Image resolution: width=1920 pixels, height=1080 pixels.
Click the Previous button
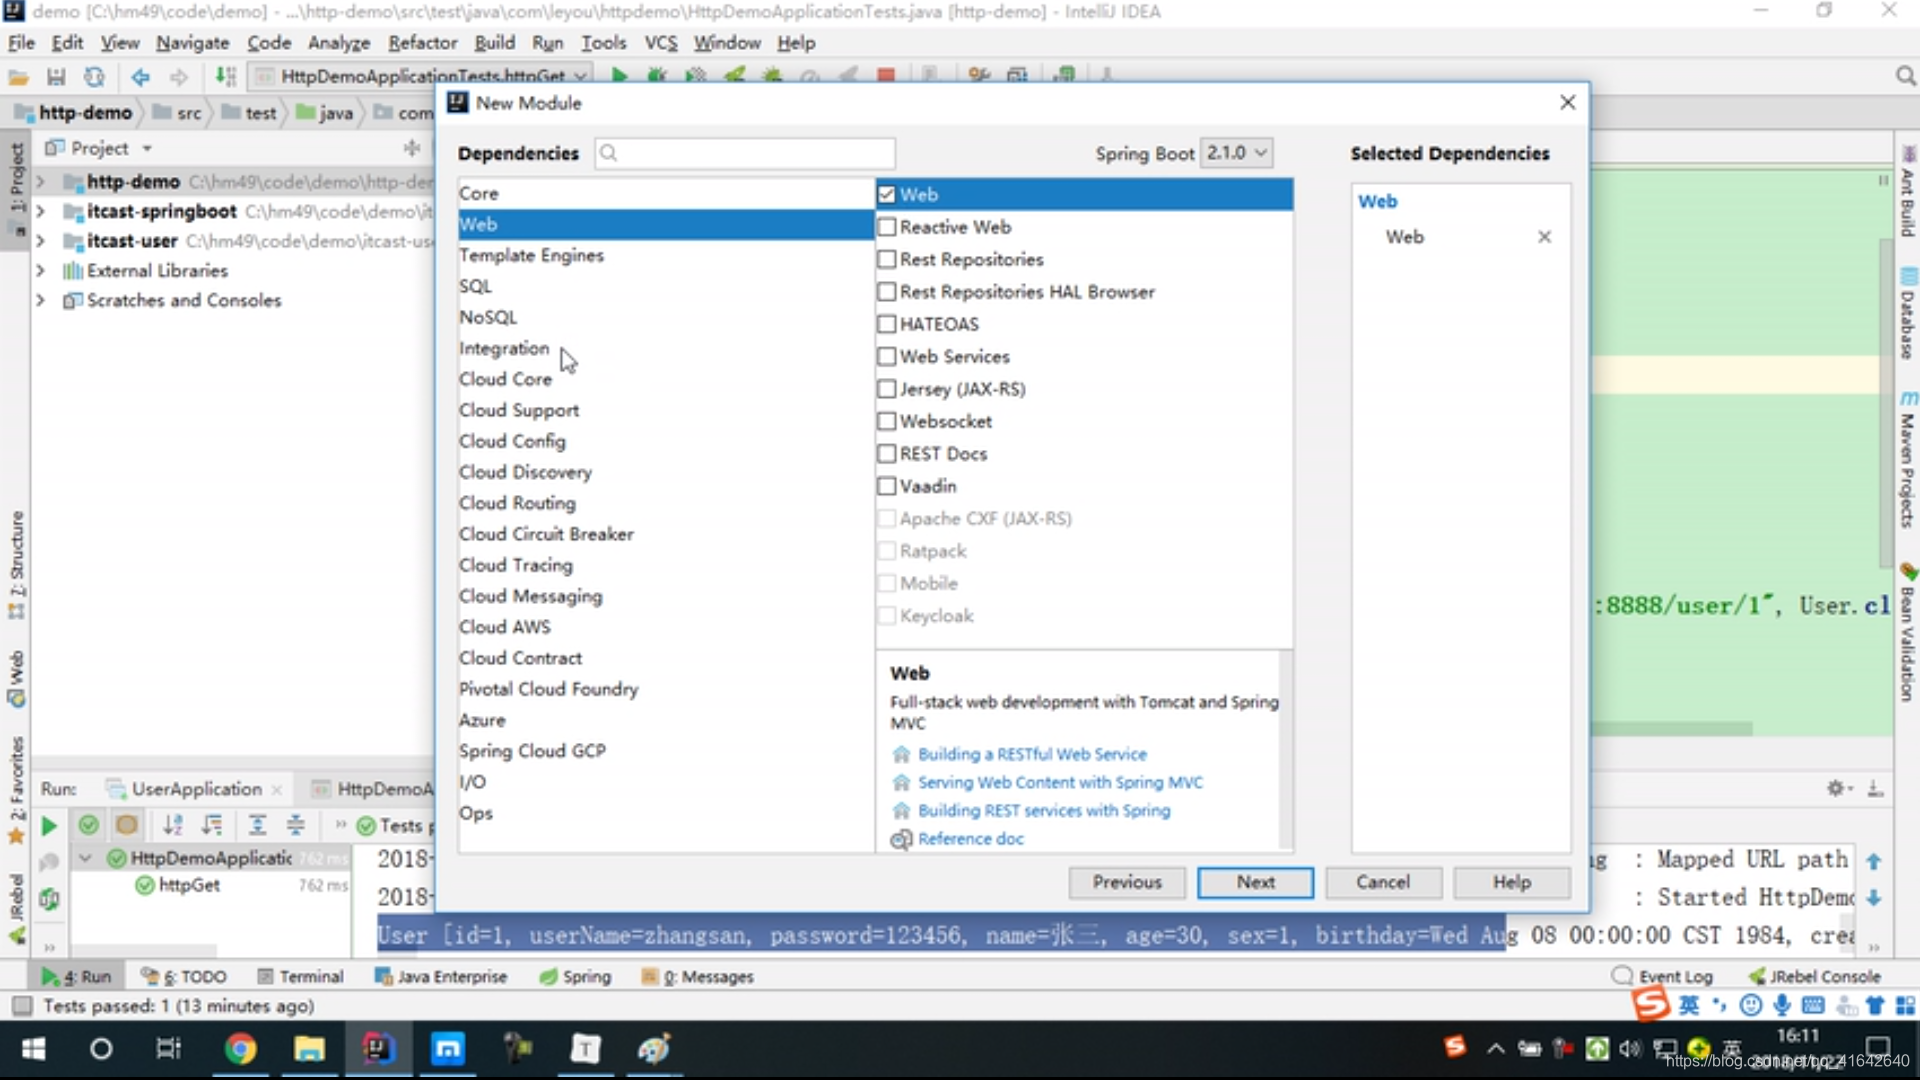click(1127, 882)
